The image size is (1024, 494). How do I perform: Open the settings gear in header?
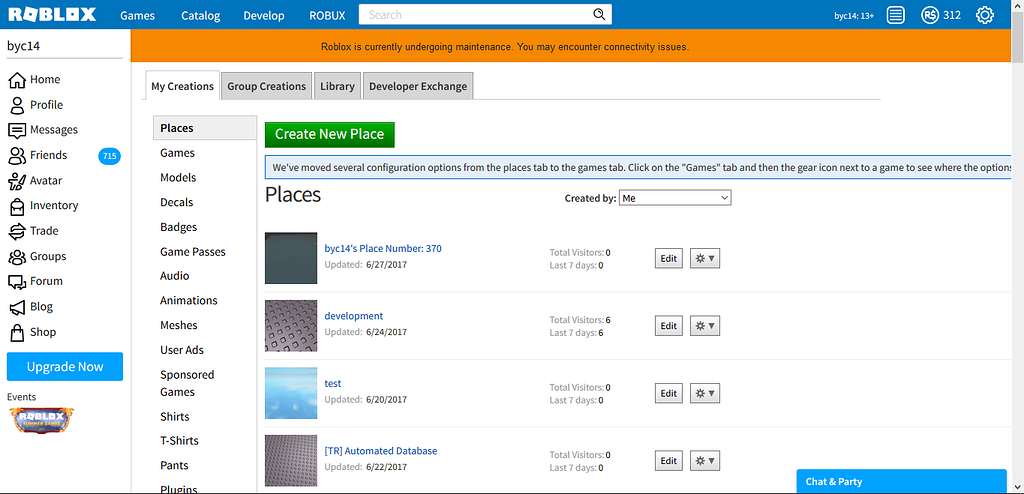pyautogui.click(x=985, y=15)
